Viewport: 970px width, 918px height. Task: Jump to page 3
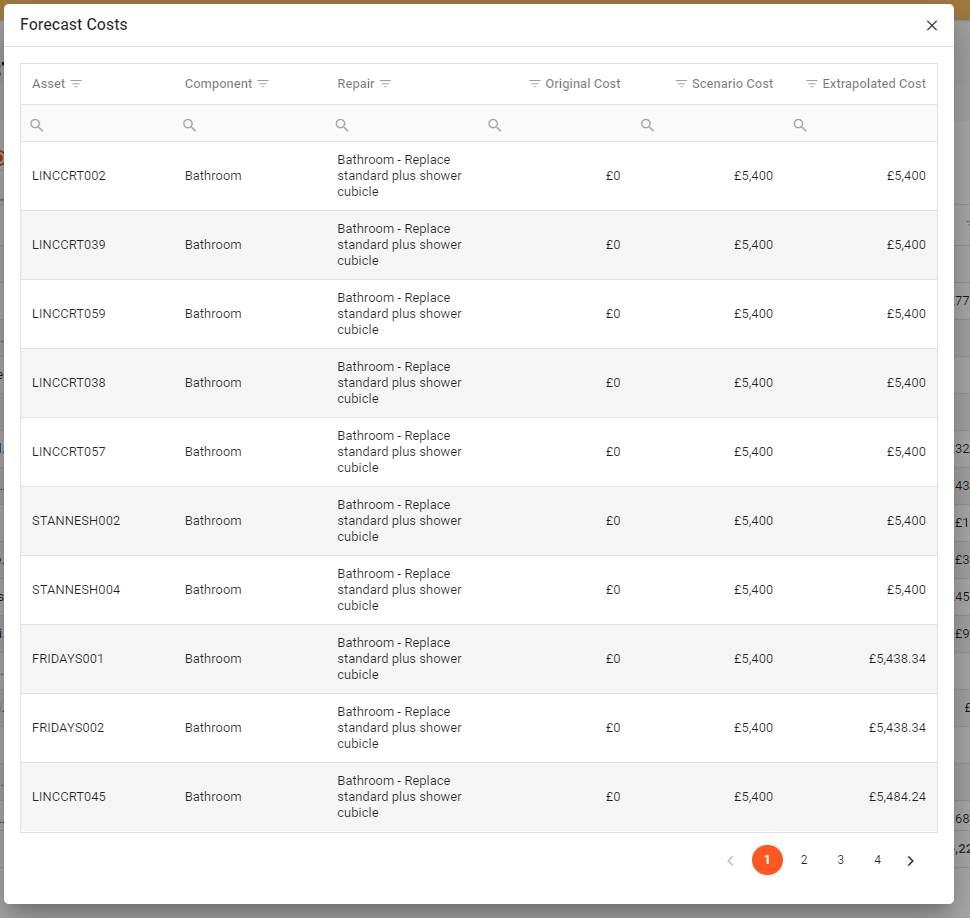(x=841, y=860)
